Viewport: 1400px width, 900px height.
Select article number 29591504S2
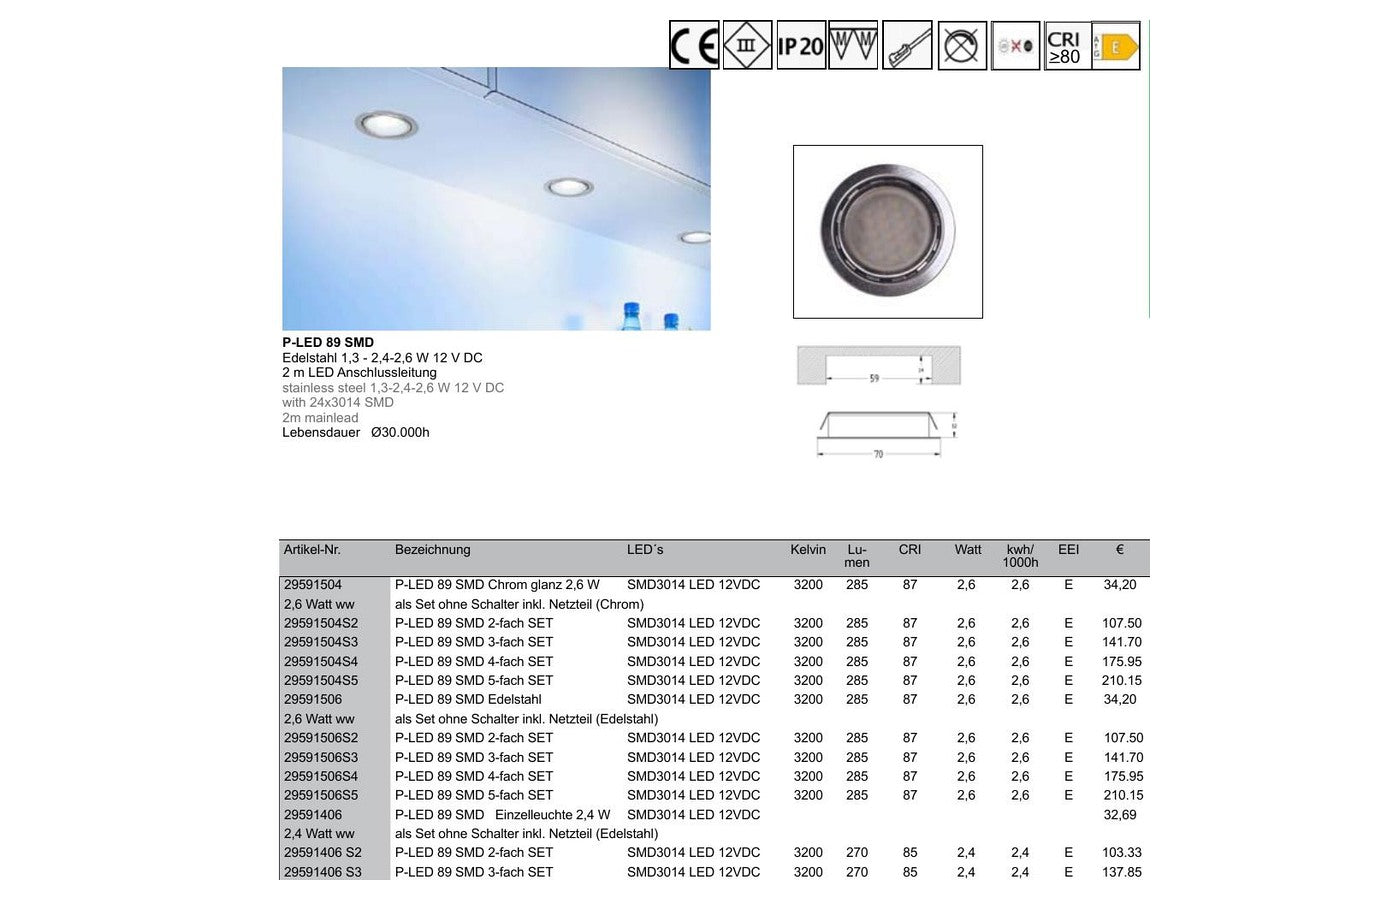pos(321,623)
